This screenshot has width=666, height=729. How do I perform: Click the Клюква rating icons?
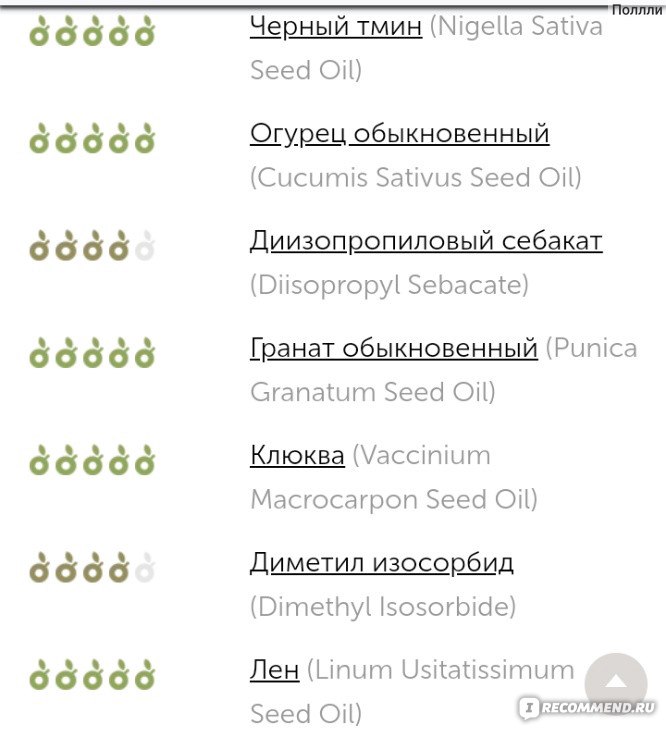click(92, 460)
